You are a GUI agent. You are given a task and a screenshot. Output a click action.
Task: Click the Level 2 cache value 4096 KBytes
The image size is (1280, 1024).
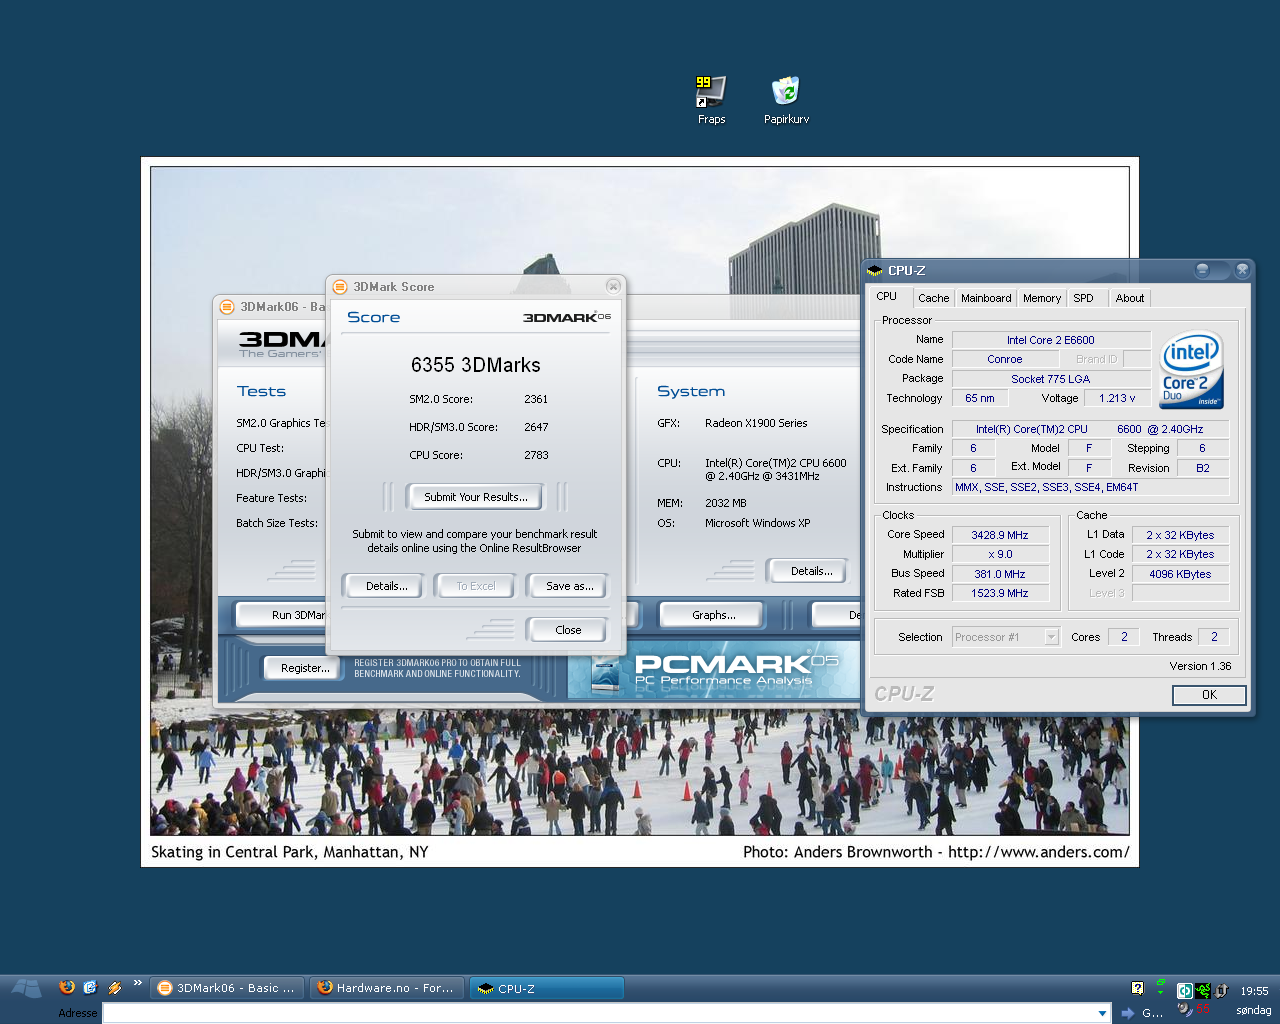tap(1180, 574)
